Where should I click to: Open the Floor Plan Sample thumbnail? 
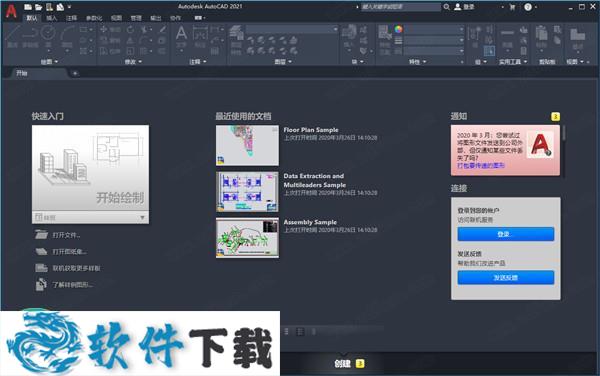point(247,145)
